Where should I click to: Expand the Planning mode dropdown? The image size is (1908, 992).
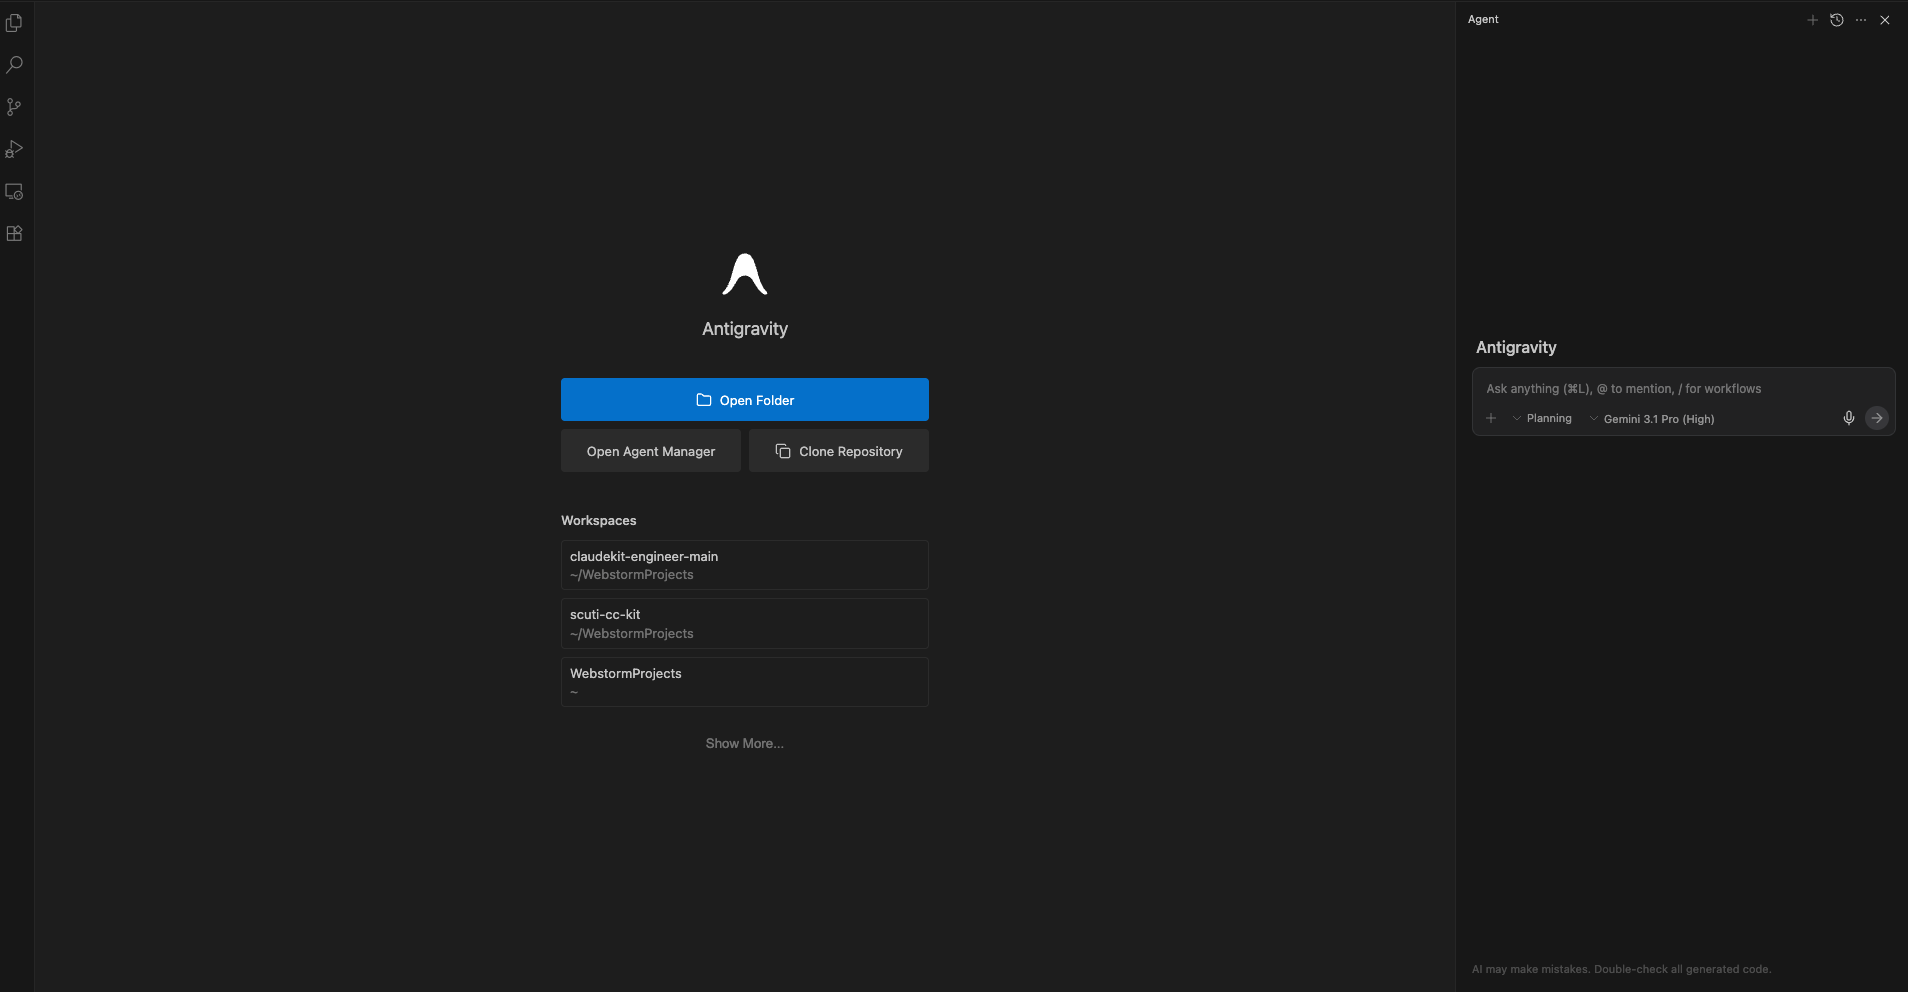(1542, 418)
